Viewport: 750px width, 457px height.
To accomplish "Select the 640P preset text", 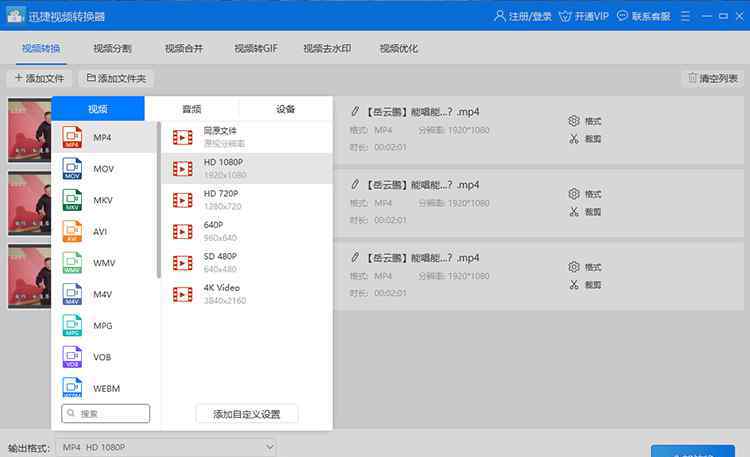I will coord(213,225).
